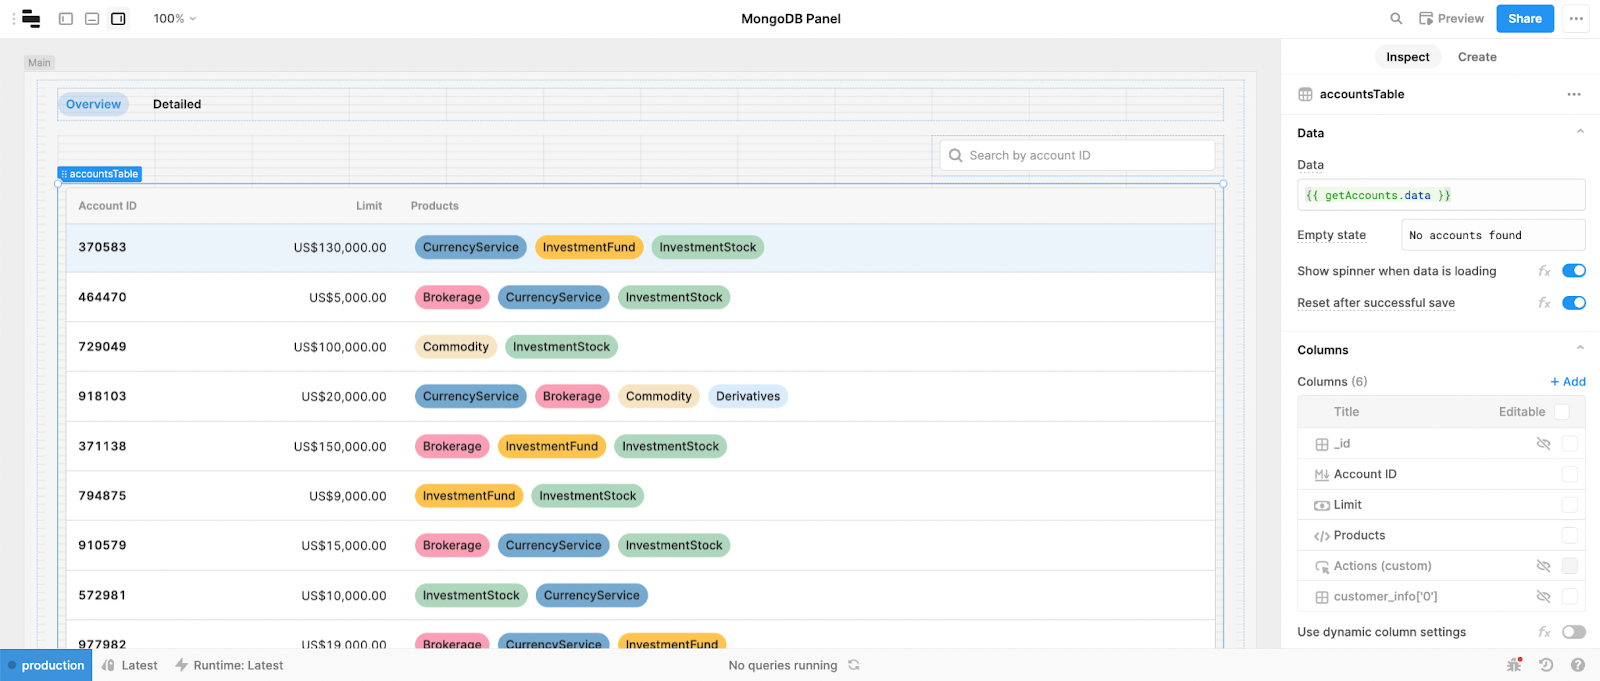
Task: Click the 'Search by account ID' field
Action: point(1078,155)
